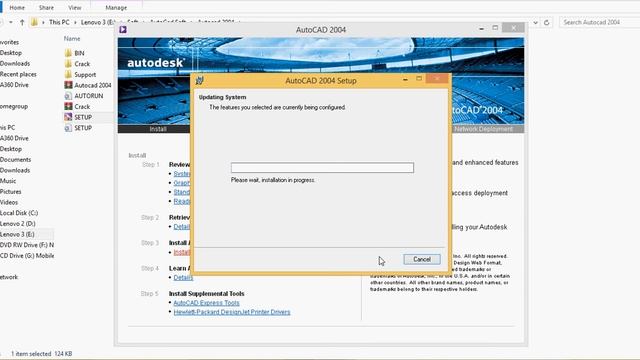Switch to the Install tab in AutoCAD browser
Image resolution: width=640 pixels, height=360 pixels.
pyautogui.click(x=158, y=129)
